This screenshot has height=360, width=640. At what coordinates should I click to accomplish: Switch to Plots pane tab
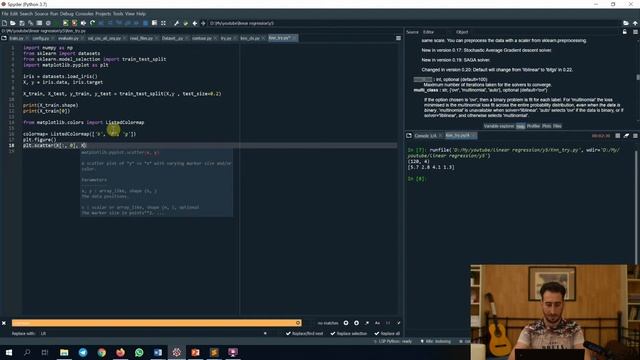coord(547,126)
